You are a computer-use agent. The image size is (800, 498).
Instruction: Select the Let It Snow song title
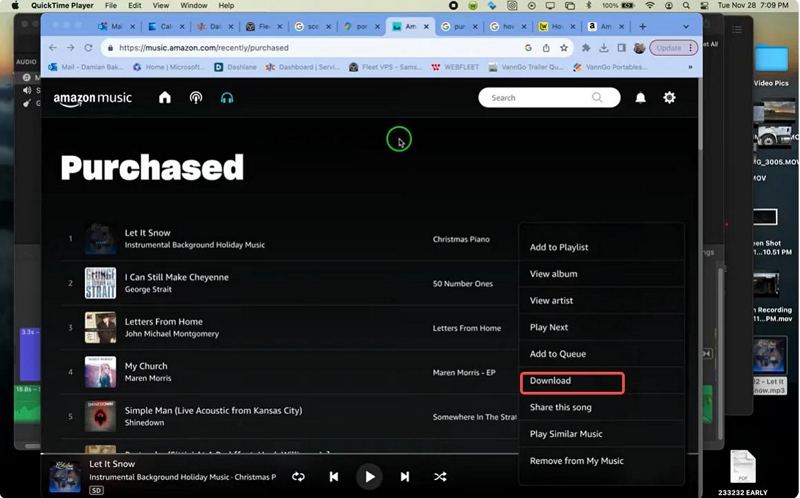point(147,233)
